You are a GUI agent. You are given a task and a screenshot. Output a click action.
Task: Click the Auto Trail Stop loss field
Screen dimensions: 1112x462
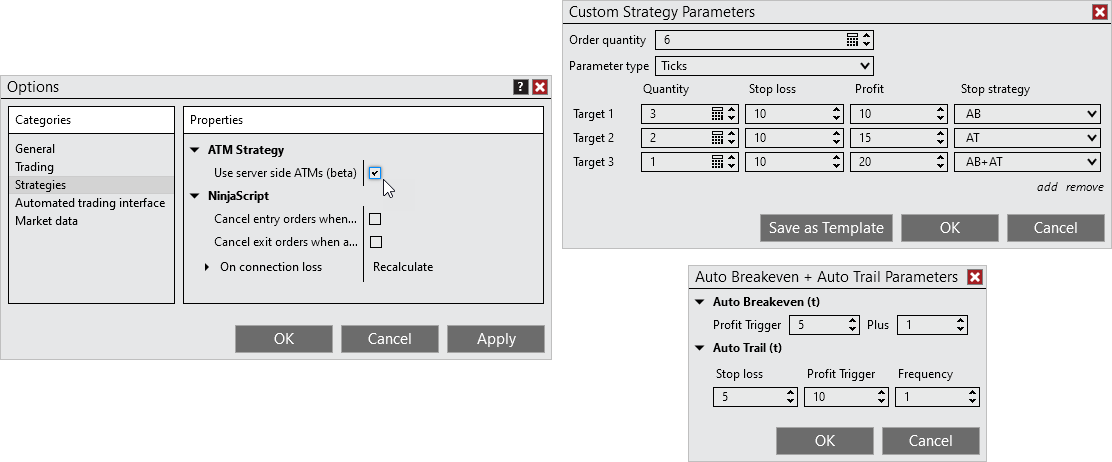coord(748,398)
